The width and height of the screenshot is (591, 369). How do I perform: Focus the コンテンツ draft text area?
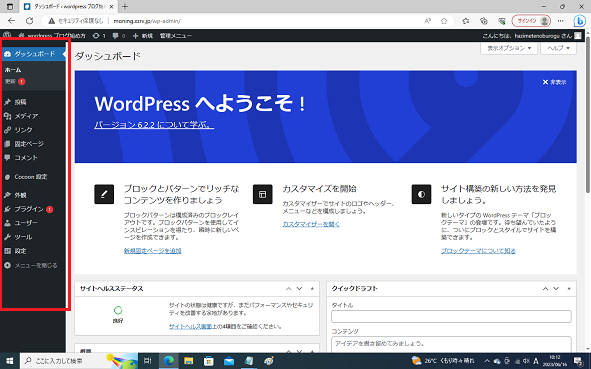tap(451, 345)
